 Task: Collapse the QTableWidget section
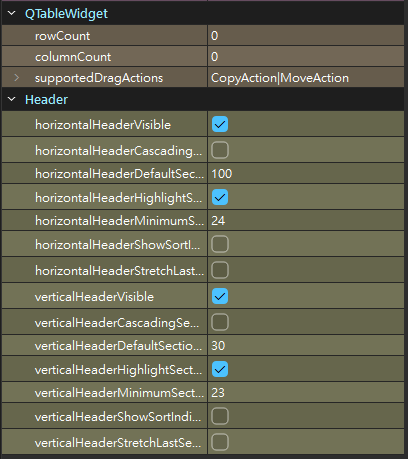tap(12, 14)
